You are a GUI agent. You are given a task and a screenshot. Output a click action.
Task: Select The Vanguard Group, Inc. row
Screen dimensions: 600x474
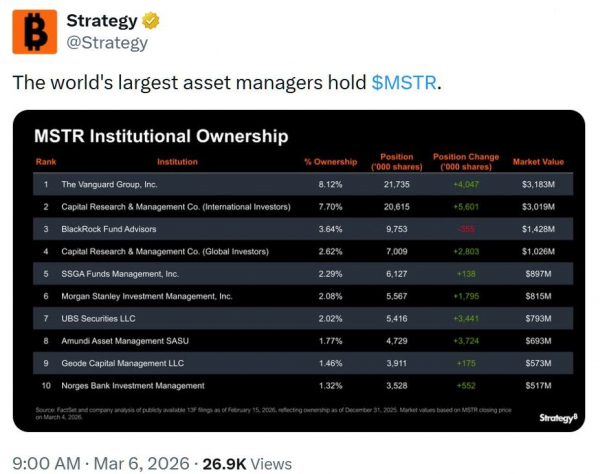[x=110, y=185]
